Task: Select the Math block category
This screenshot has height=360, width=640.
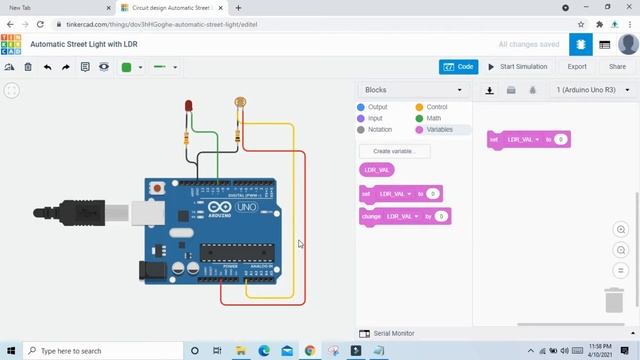Action: click(x=428, y=118)
